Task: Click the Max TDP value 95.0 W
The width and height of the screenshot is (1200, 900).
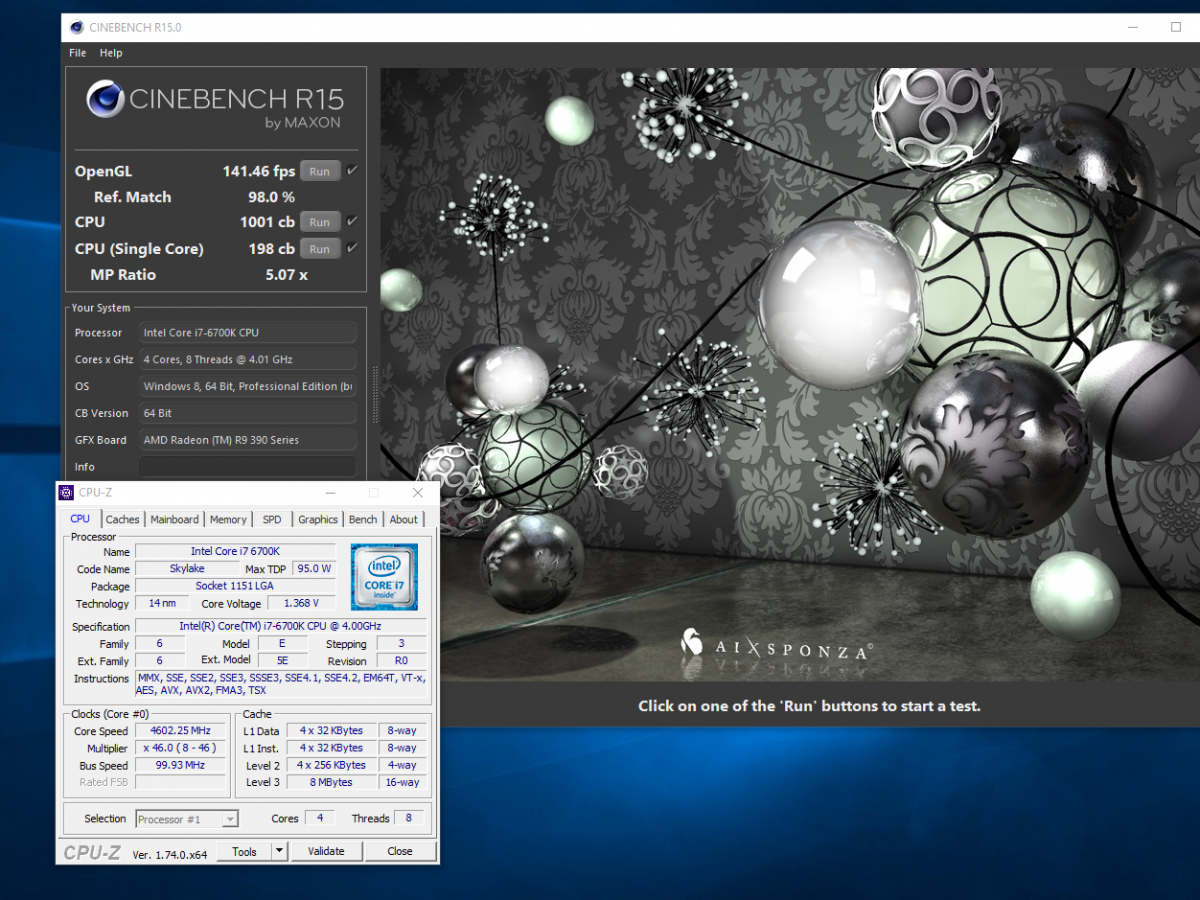Action: tap(314, 568)
